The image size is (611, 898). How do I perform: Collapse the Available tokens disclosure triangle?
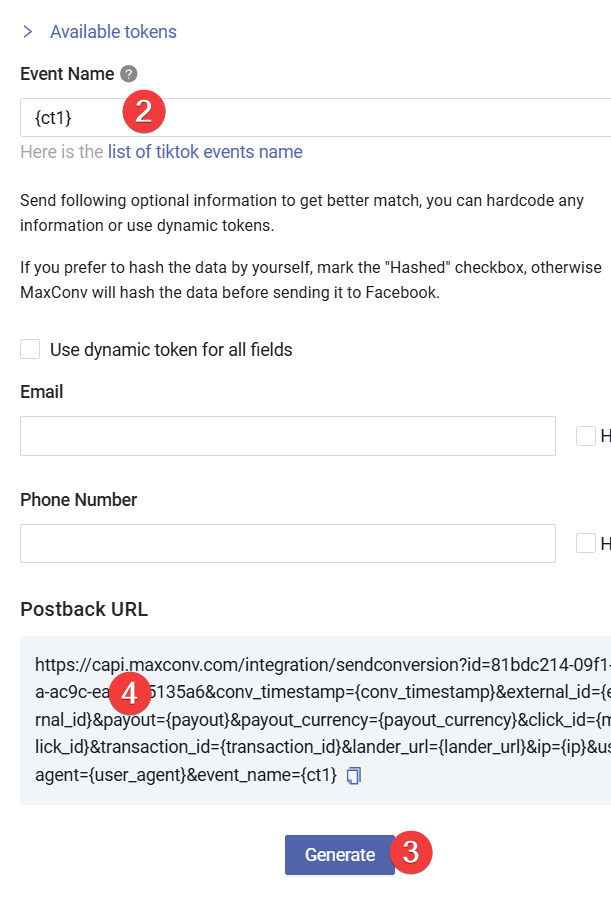click(27, 31)
